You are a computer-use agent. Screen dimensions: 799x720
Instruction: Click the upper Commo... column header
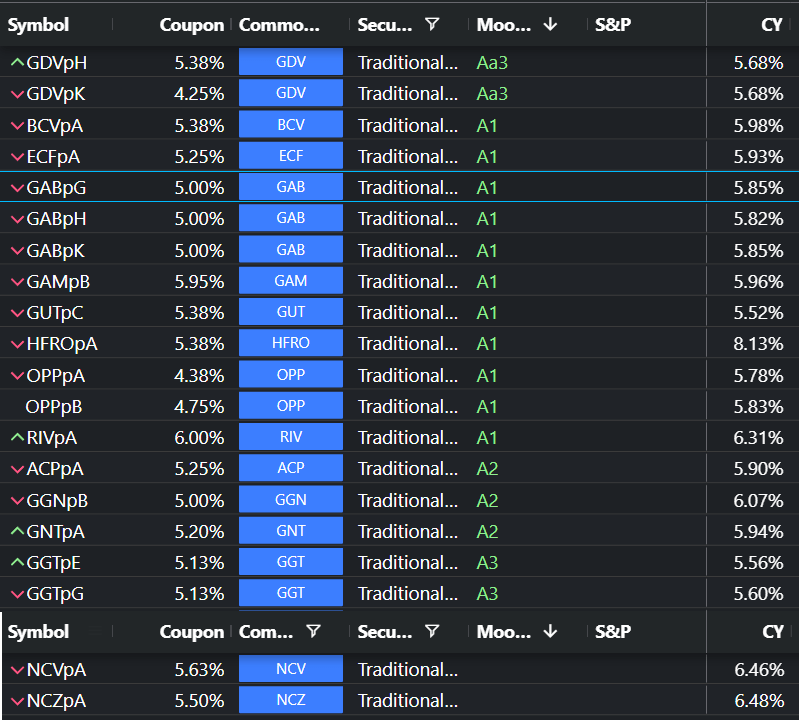[x=279, y=24]
